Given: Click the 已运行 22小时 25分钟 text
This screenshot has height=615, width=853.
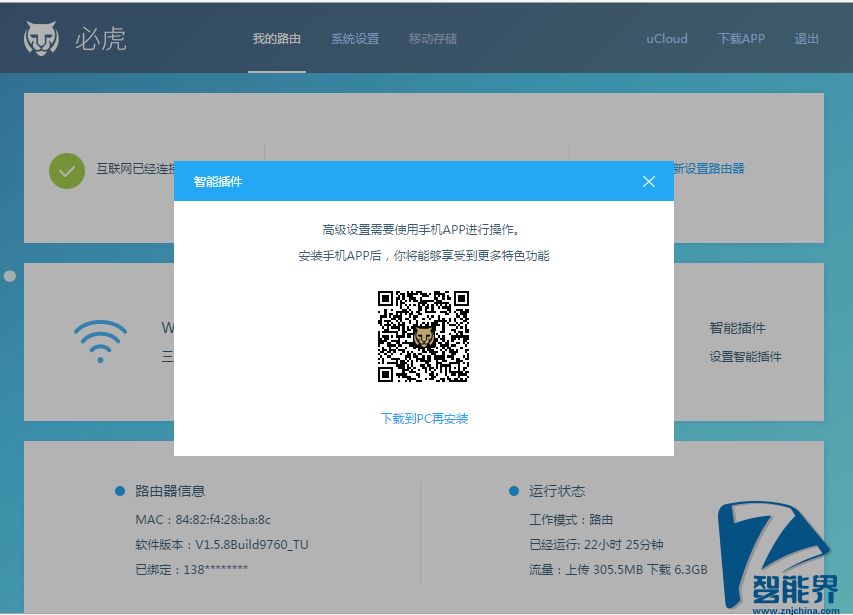Looking at the screenshot, I should tap(596, 544).
